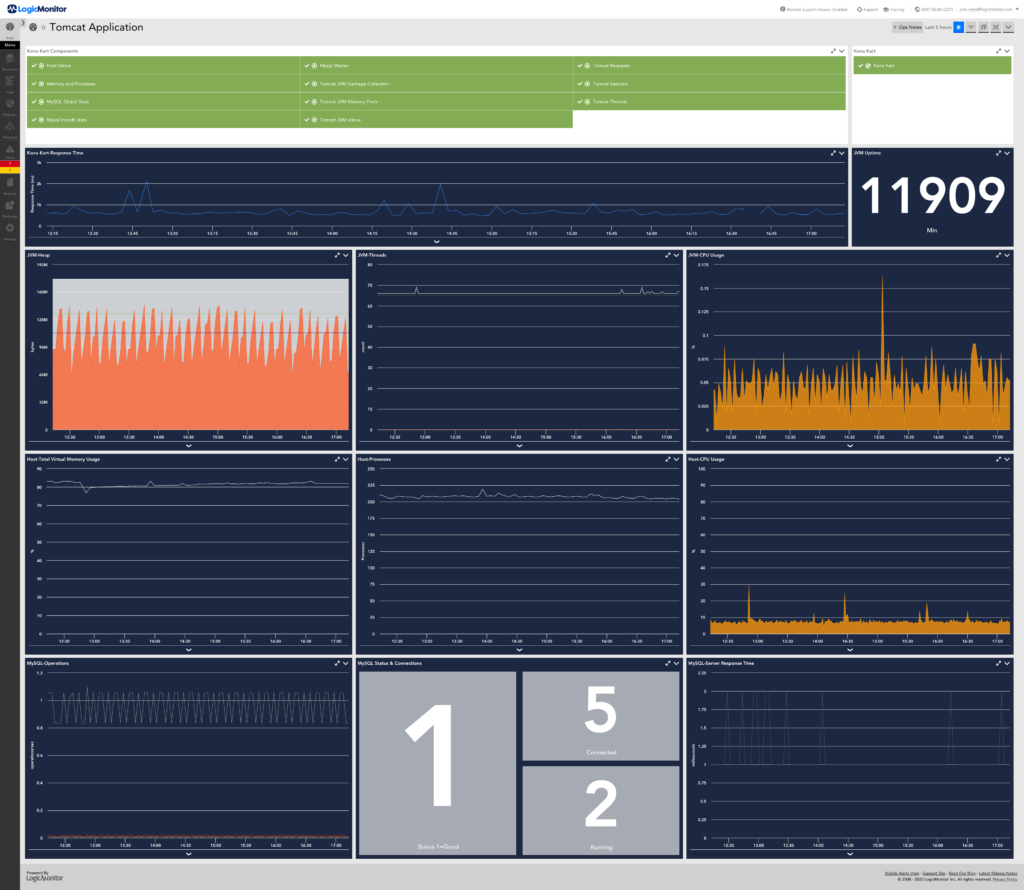Click the dashboard icon beside Tomcat Application title
The width and height of the screenshot is (1024, 890).
(x=33, y=27)
